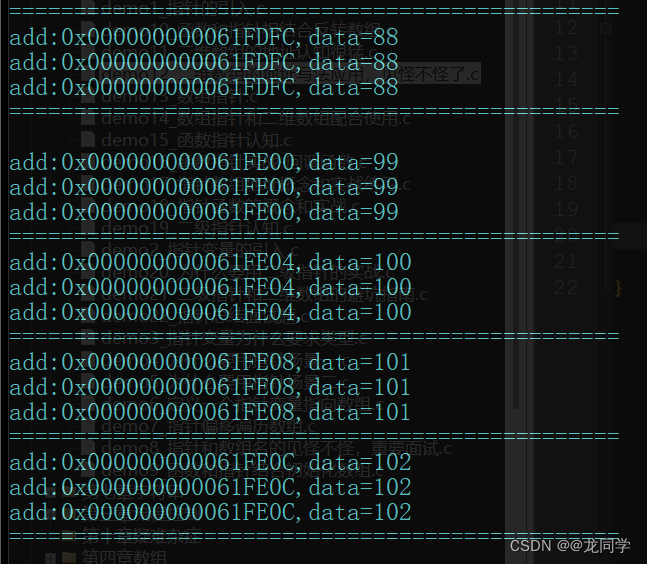Click line number 18 in editor gutter
647x564 pixels.
tap(566, 184)
